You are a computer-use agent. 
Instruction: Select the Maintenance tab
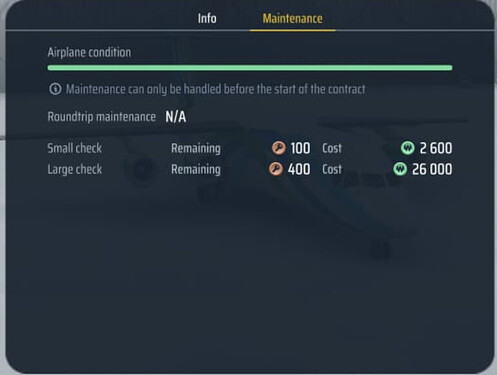pyautogui.click(x=292, y=18)
